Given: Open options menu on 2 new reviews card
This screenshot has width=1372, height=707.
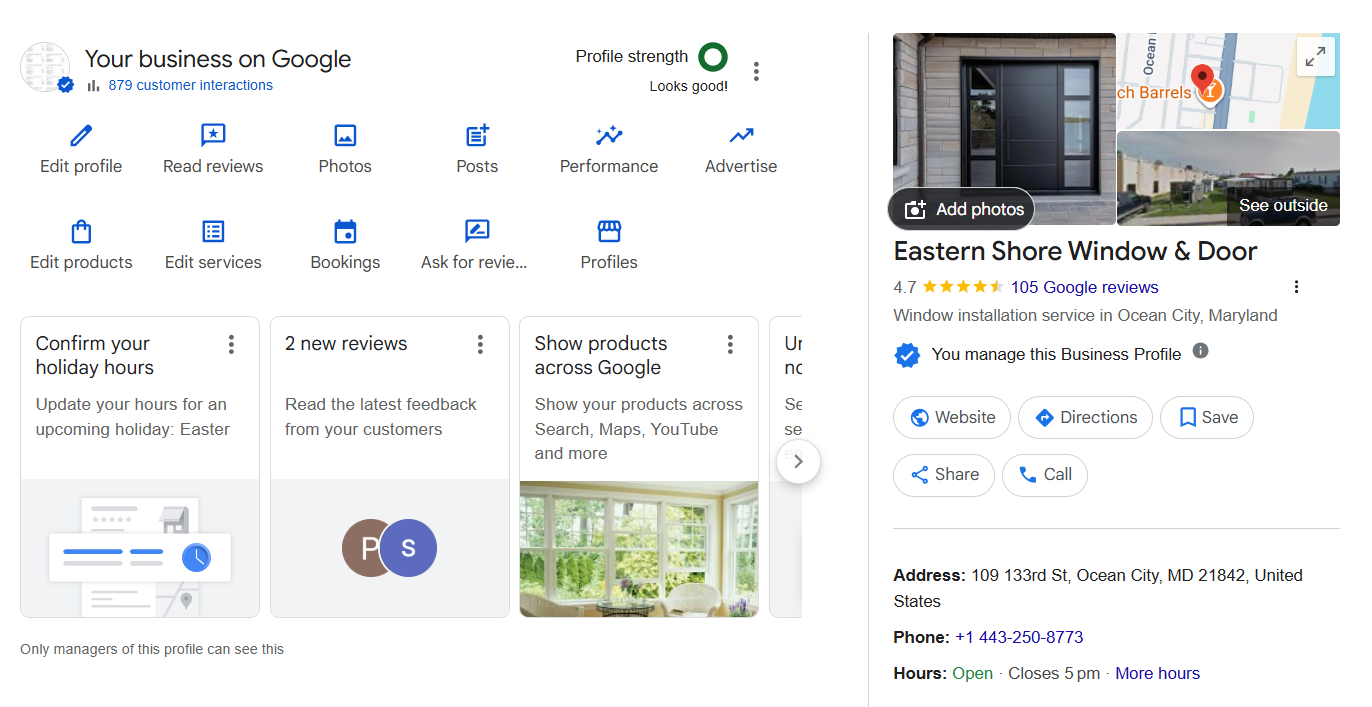Looking at the screenshot, I should tap(480, 344).
